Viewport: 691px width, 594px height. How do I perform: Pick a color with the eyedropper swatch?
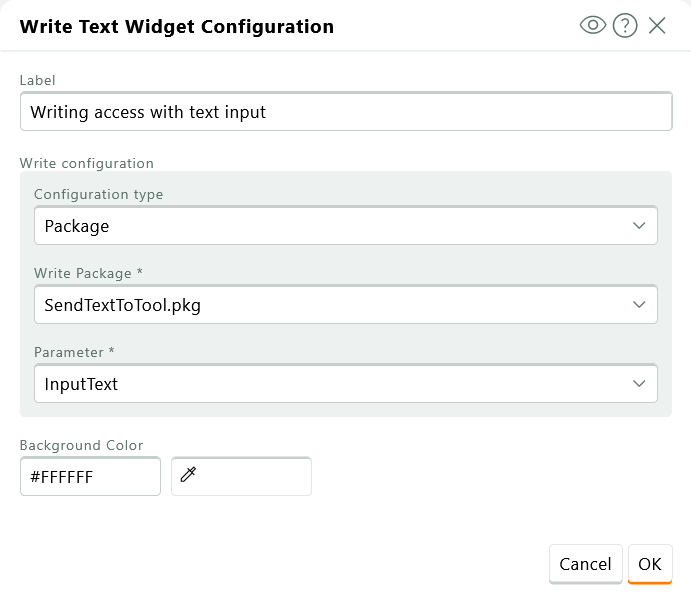click(241, 476)
